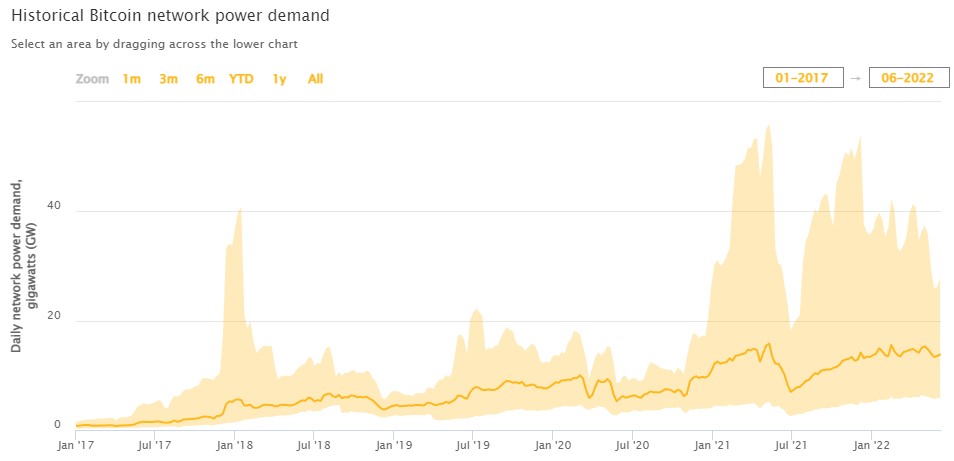
Task: Edit the end date field 06-2022
Action: [x=909, y=78]
